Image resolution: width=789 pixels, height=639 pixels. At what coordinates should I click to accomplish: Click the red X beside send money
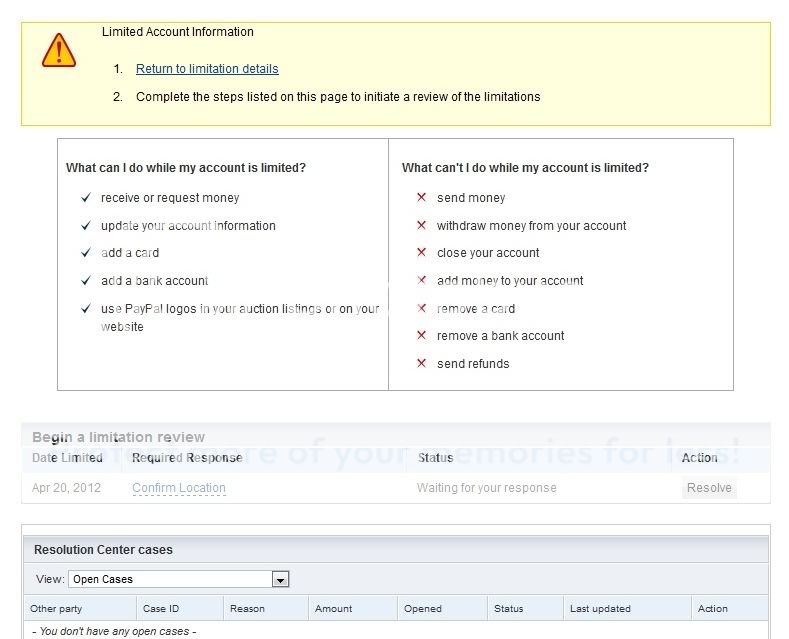422,197
